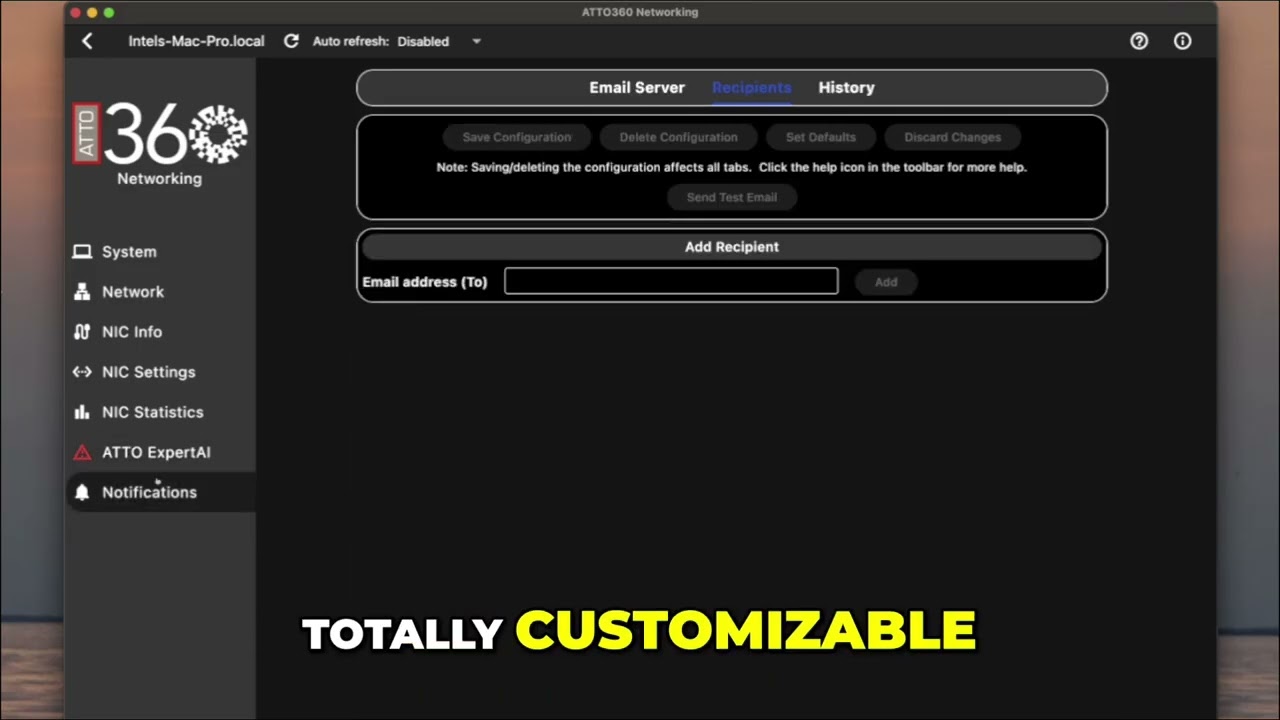Screen dimensions: 1280x720
Task: Select the Recipients tab
Action: point(751,87)
